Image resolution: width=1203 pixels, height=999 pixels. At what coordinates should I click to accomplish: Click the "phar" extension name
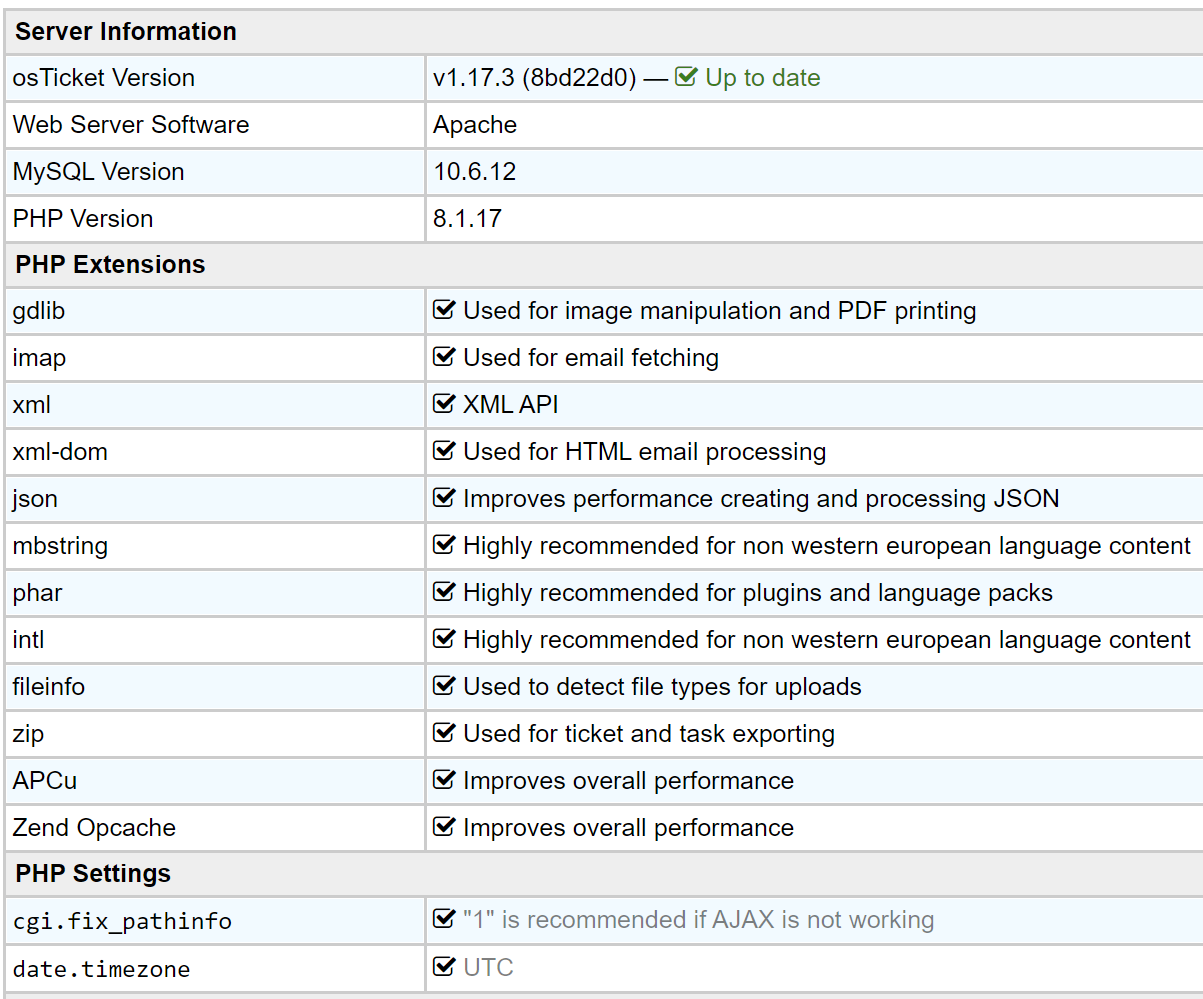click(x=38, y=593)
